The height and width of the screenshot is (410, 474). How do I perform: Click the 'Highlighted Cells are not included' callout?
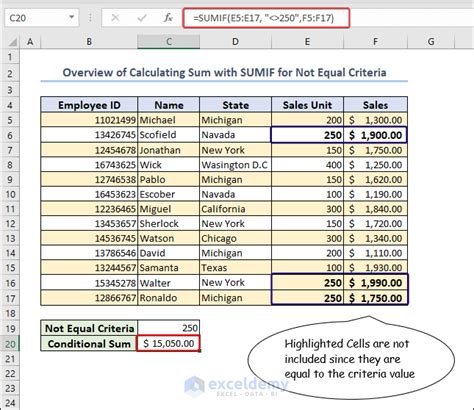coord(351,358)
